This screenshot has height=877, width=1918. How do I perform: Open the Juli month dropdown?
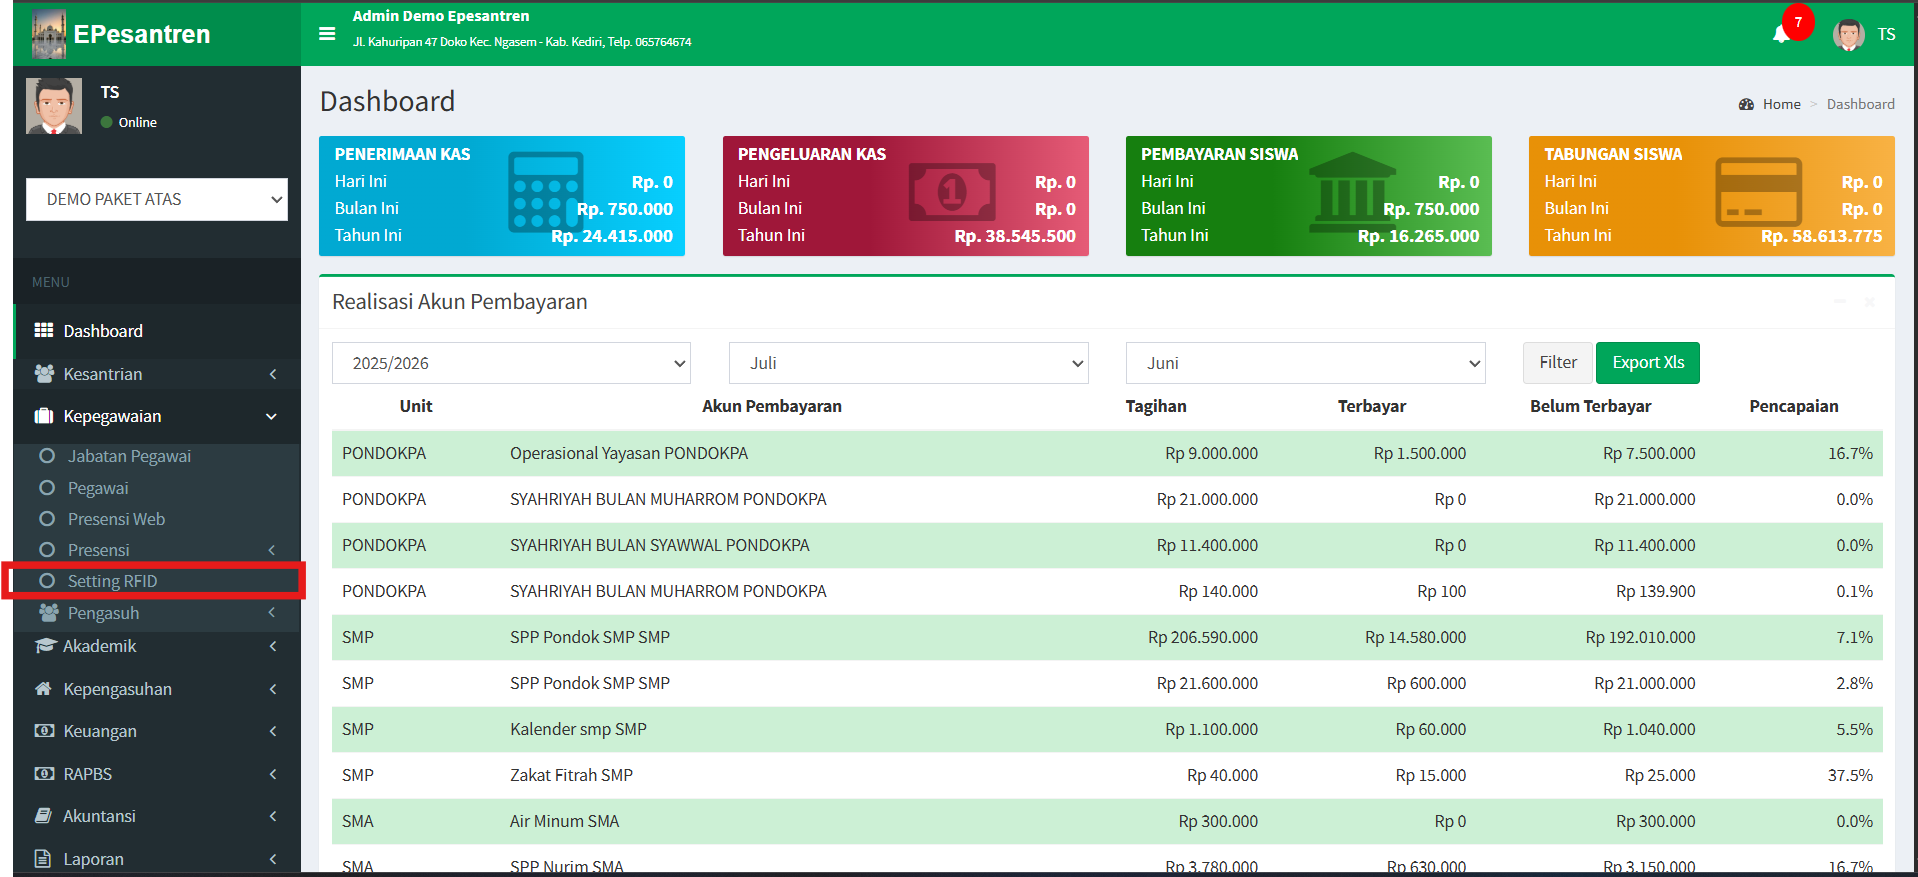click(x=908, y=363)
